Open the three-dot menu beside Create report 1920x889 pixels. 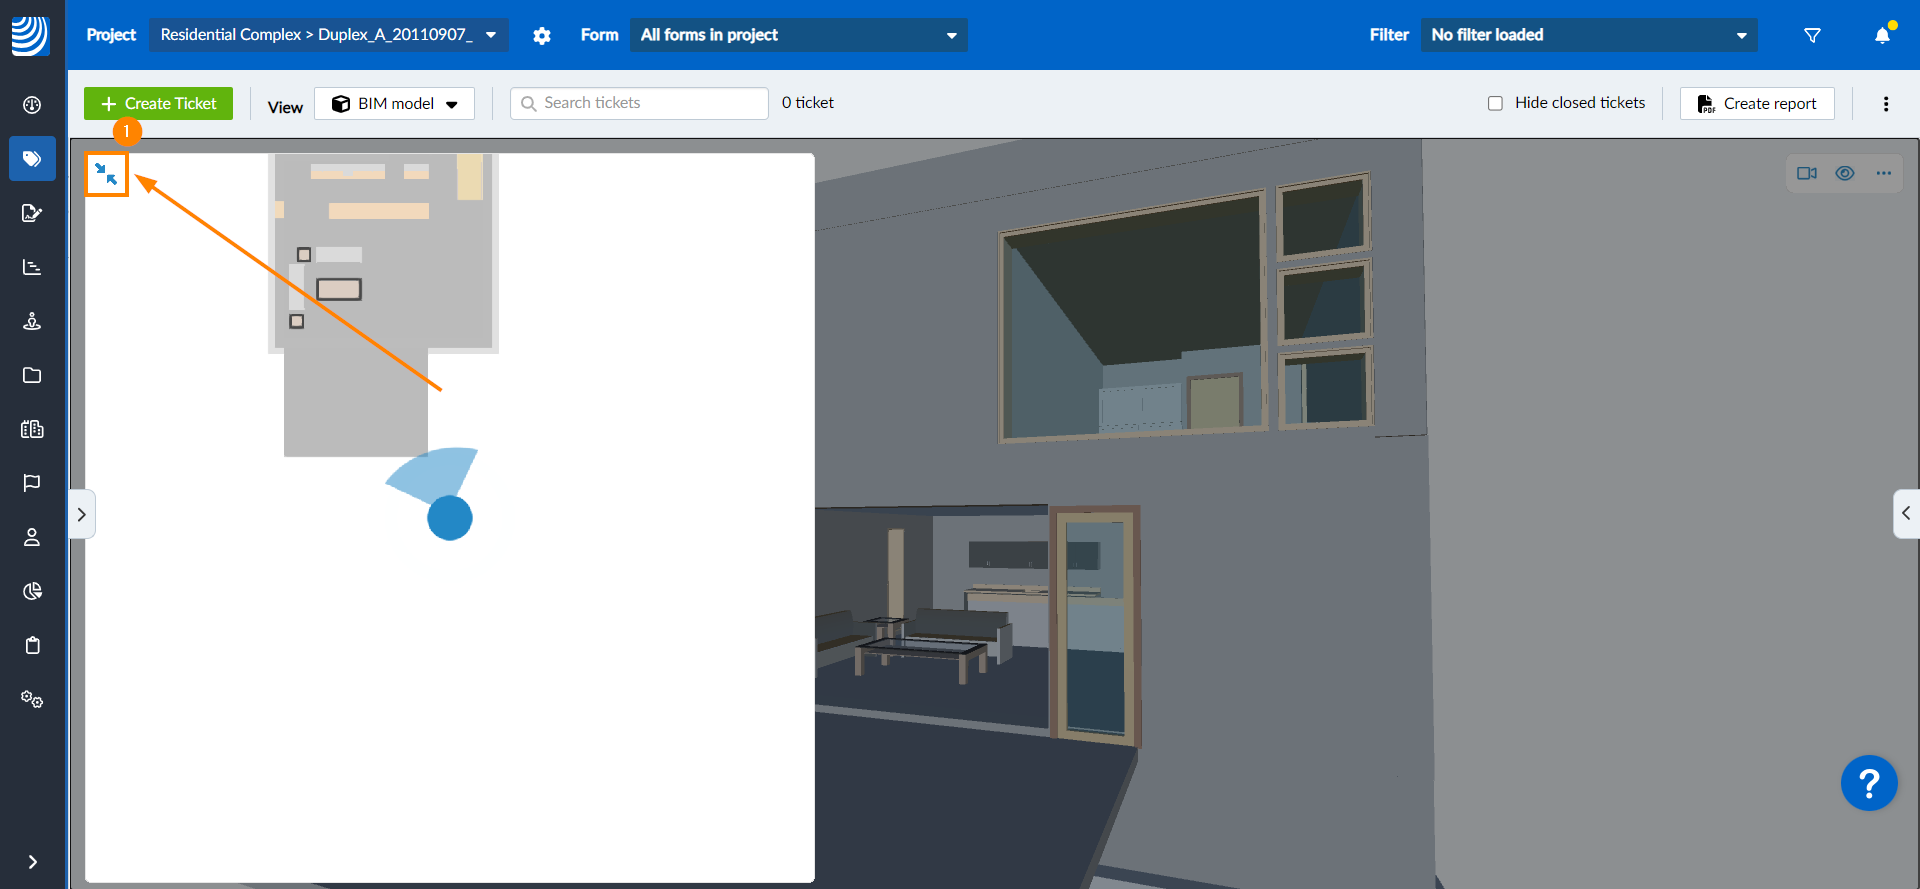1886,104
